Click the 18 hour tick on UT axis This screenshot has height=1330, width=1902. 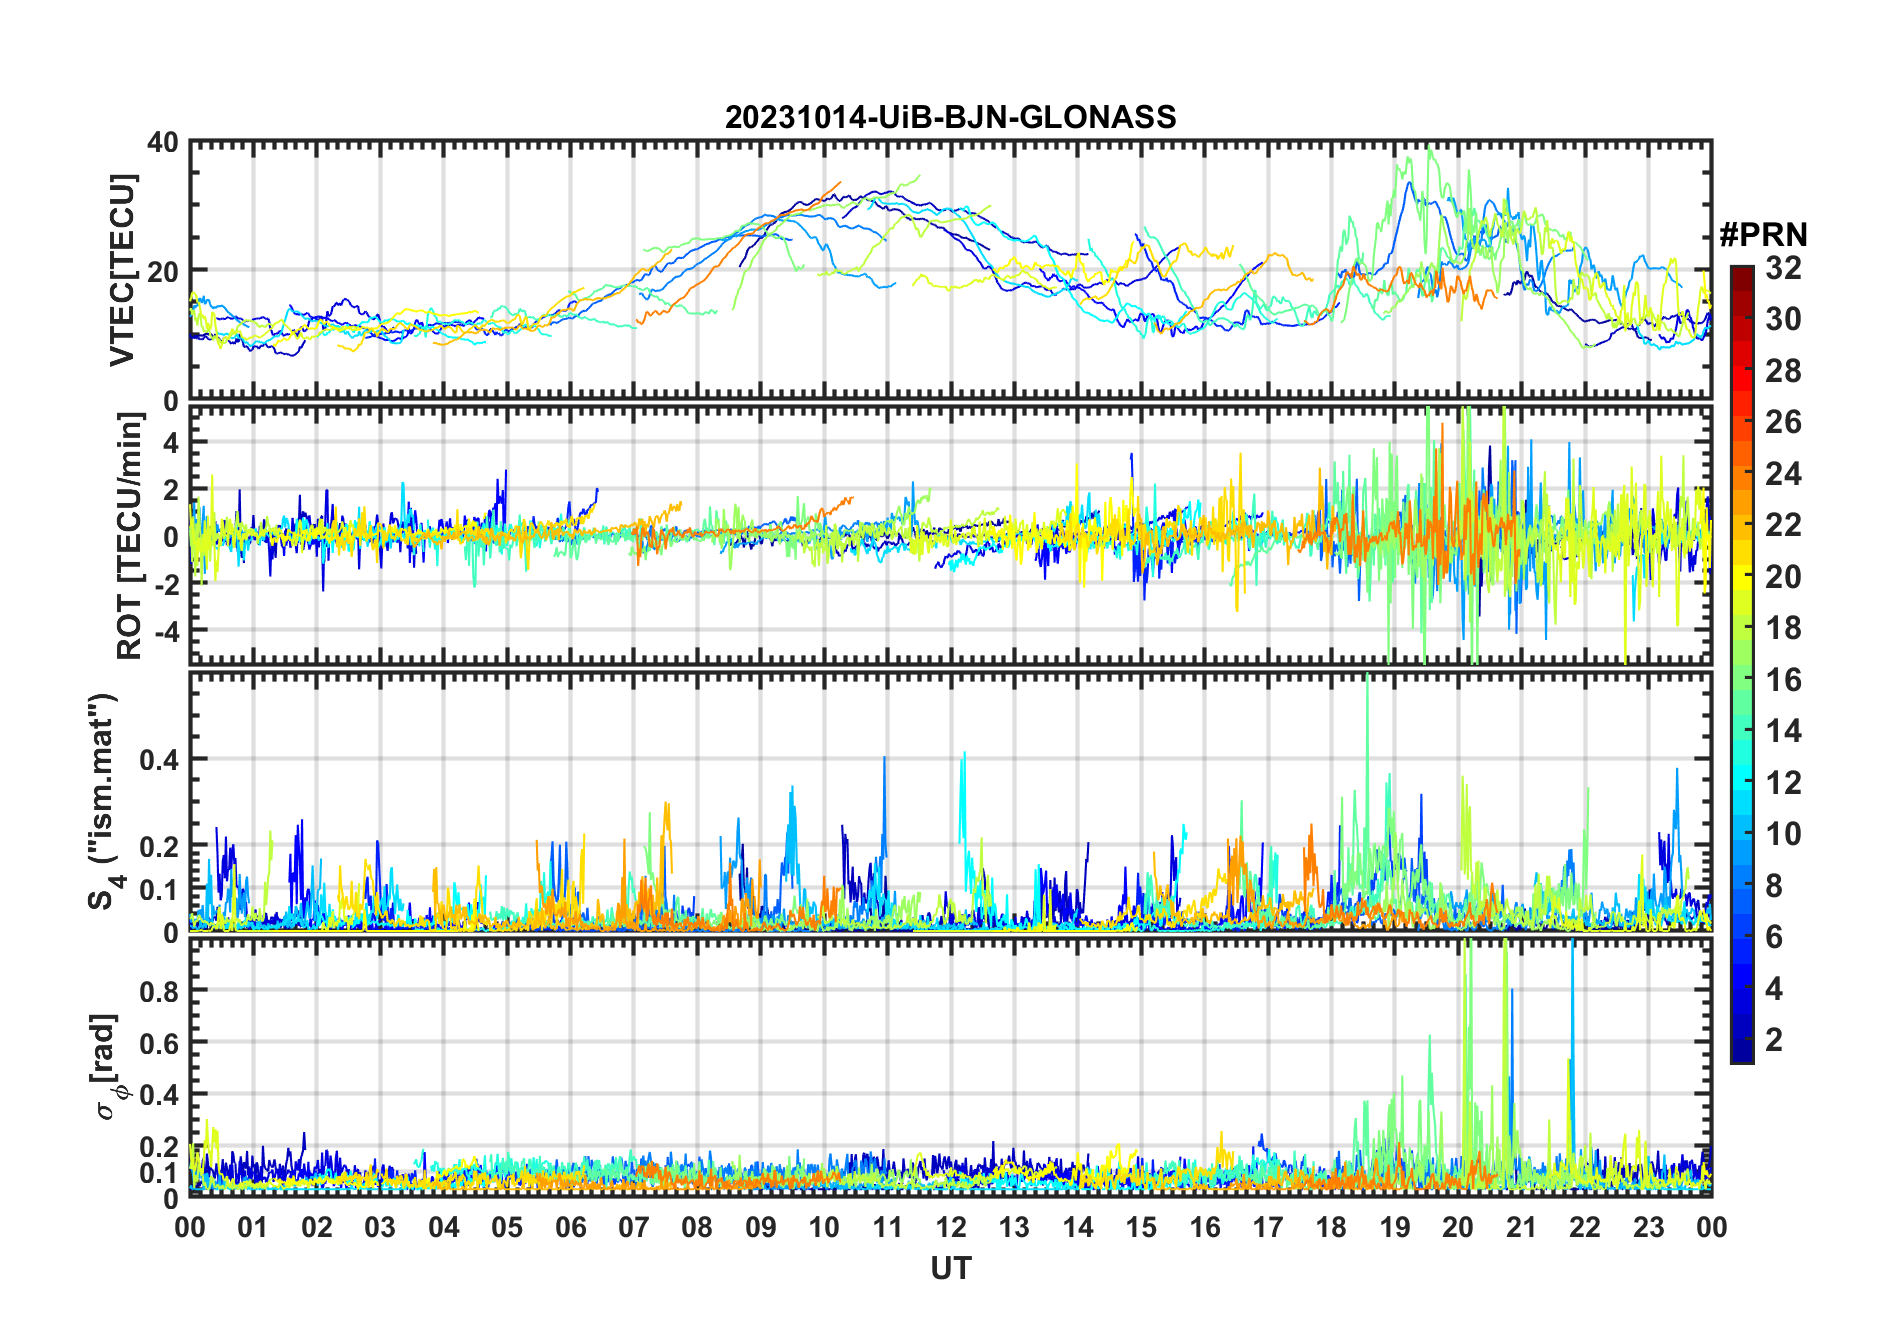pyautogui.click(x=1331, y=1227)
